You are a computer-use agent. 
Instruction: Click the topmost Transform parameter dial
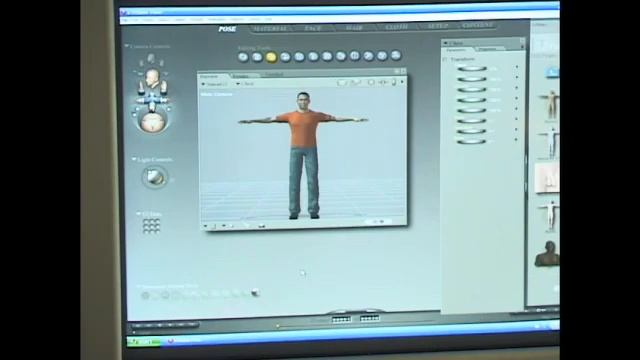point(472,69)
